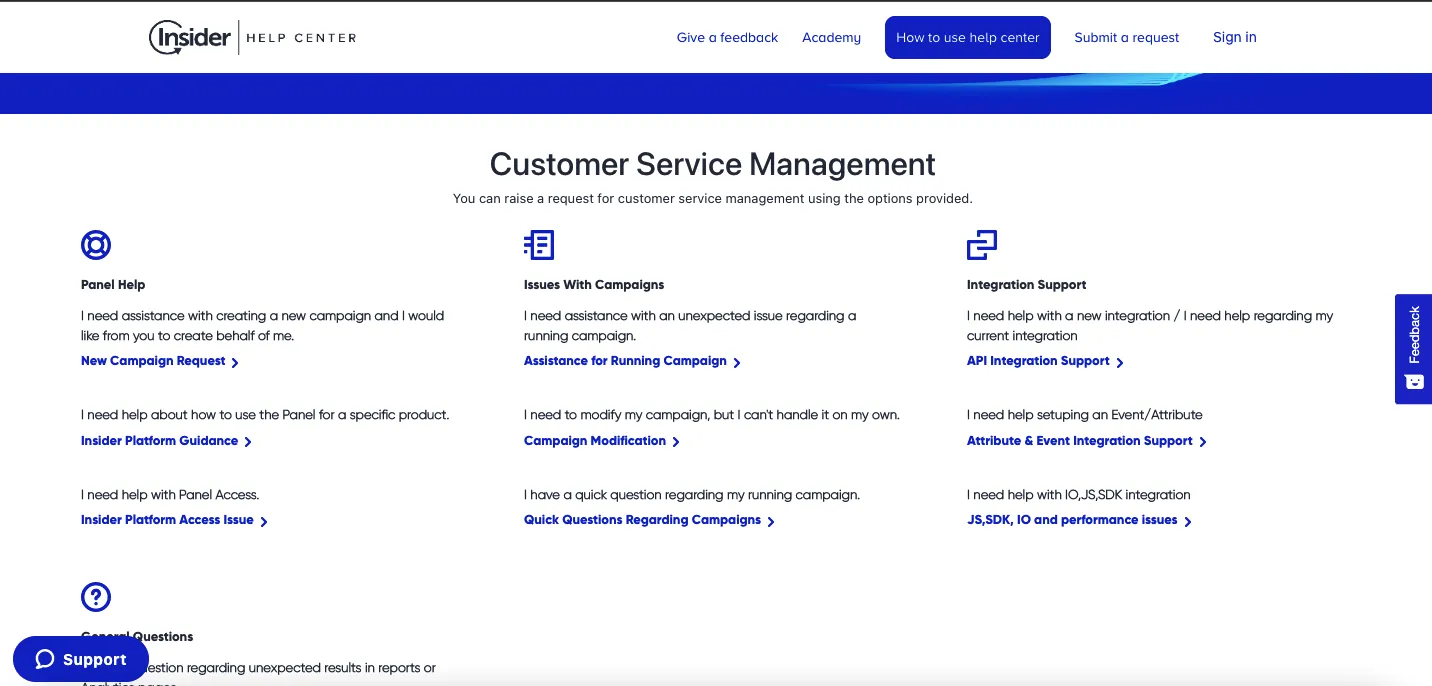Screen dimensions: 1432x686
Task: Open the API Integration Support link
Action: [1038, 361]
